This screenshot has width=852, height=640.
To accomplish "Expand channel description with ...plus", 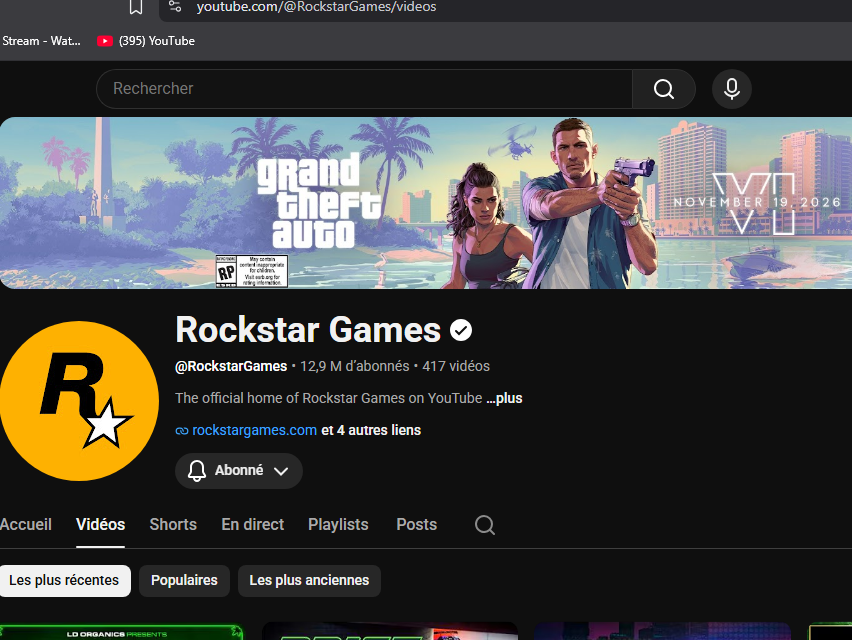I will pos(504,398).
